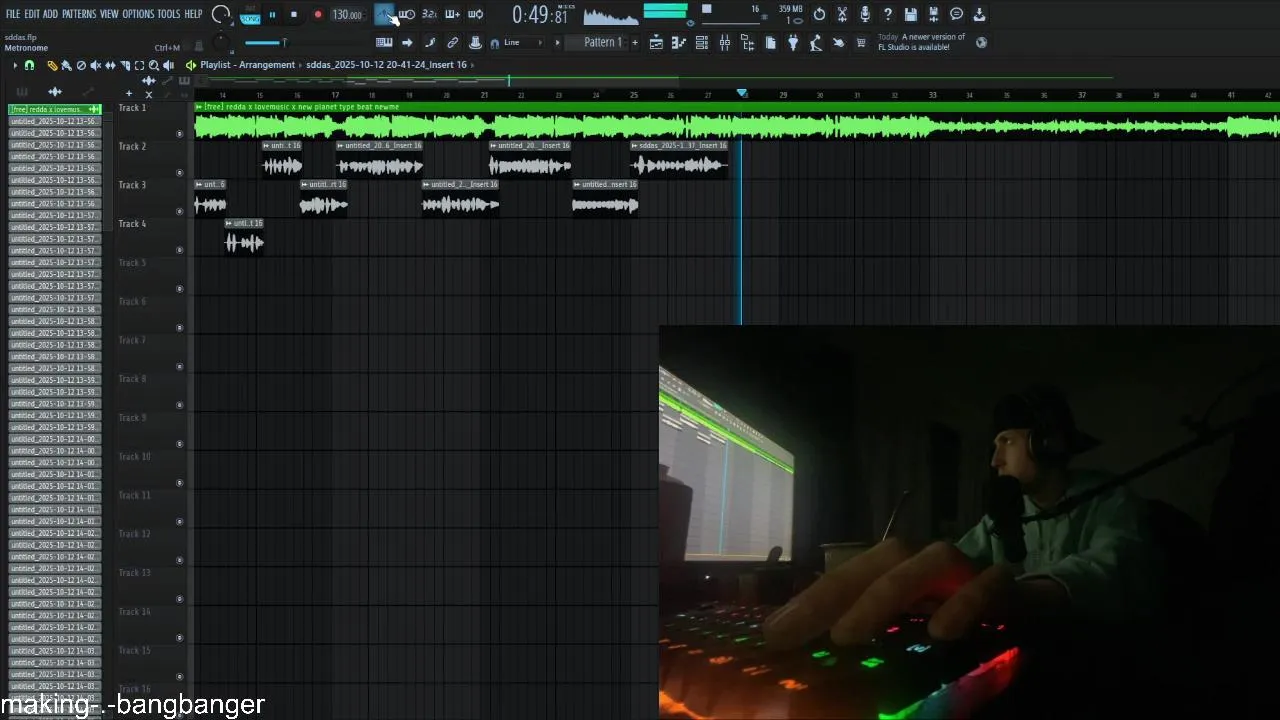Open the Mixer window icon

point(725,43)
